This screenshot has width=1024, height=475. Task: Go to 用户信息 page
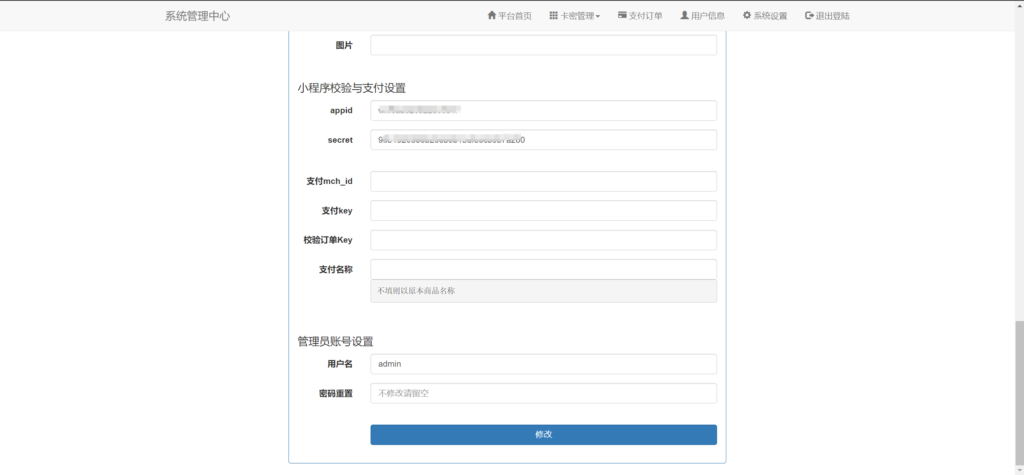(x=707, y=16)
